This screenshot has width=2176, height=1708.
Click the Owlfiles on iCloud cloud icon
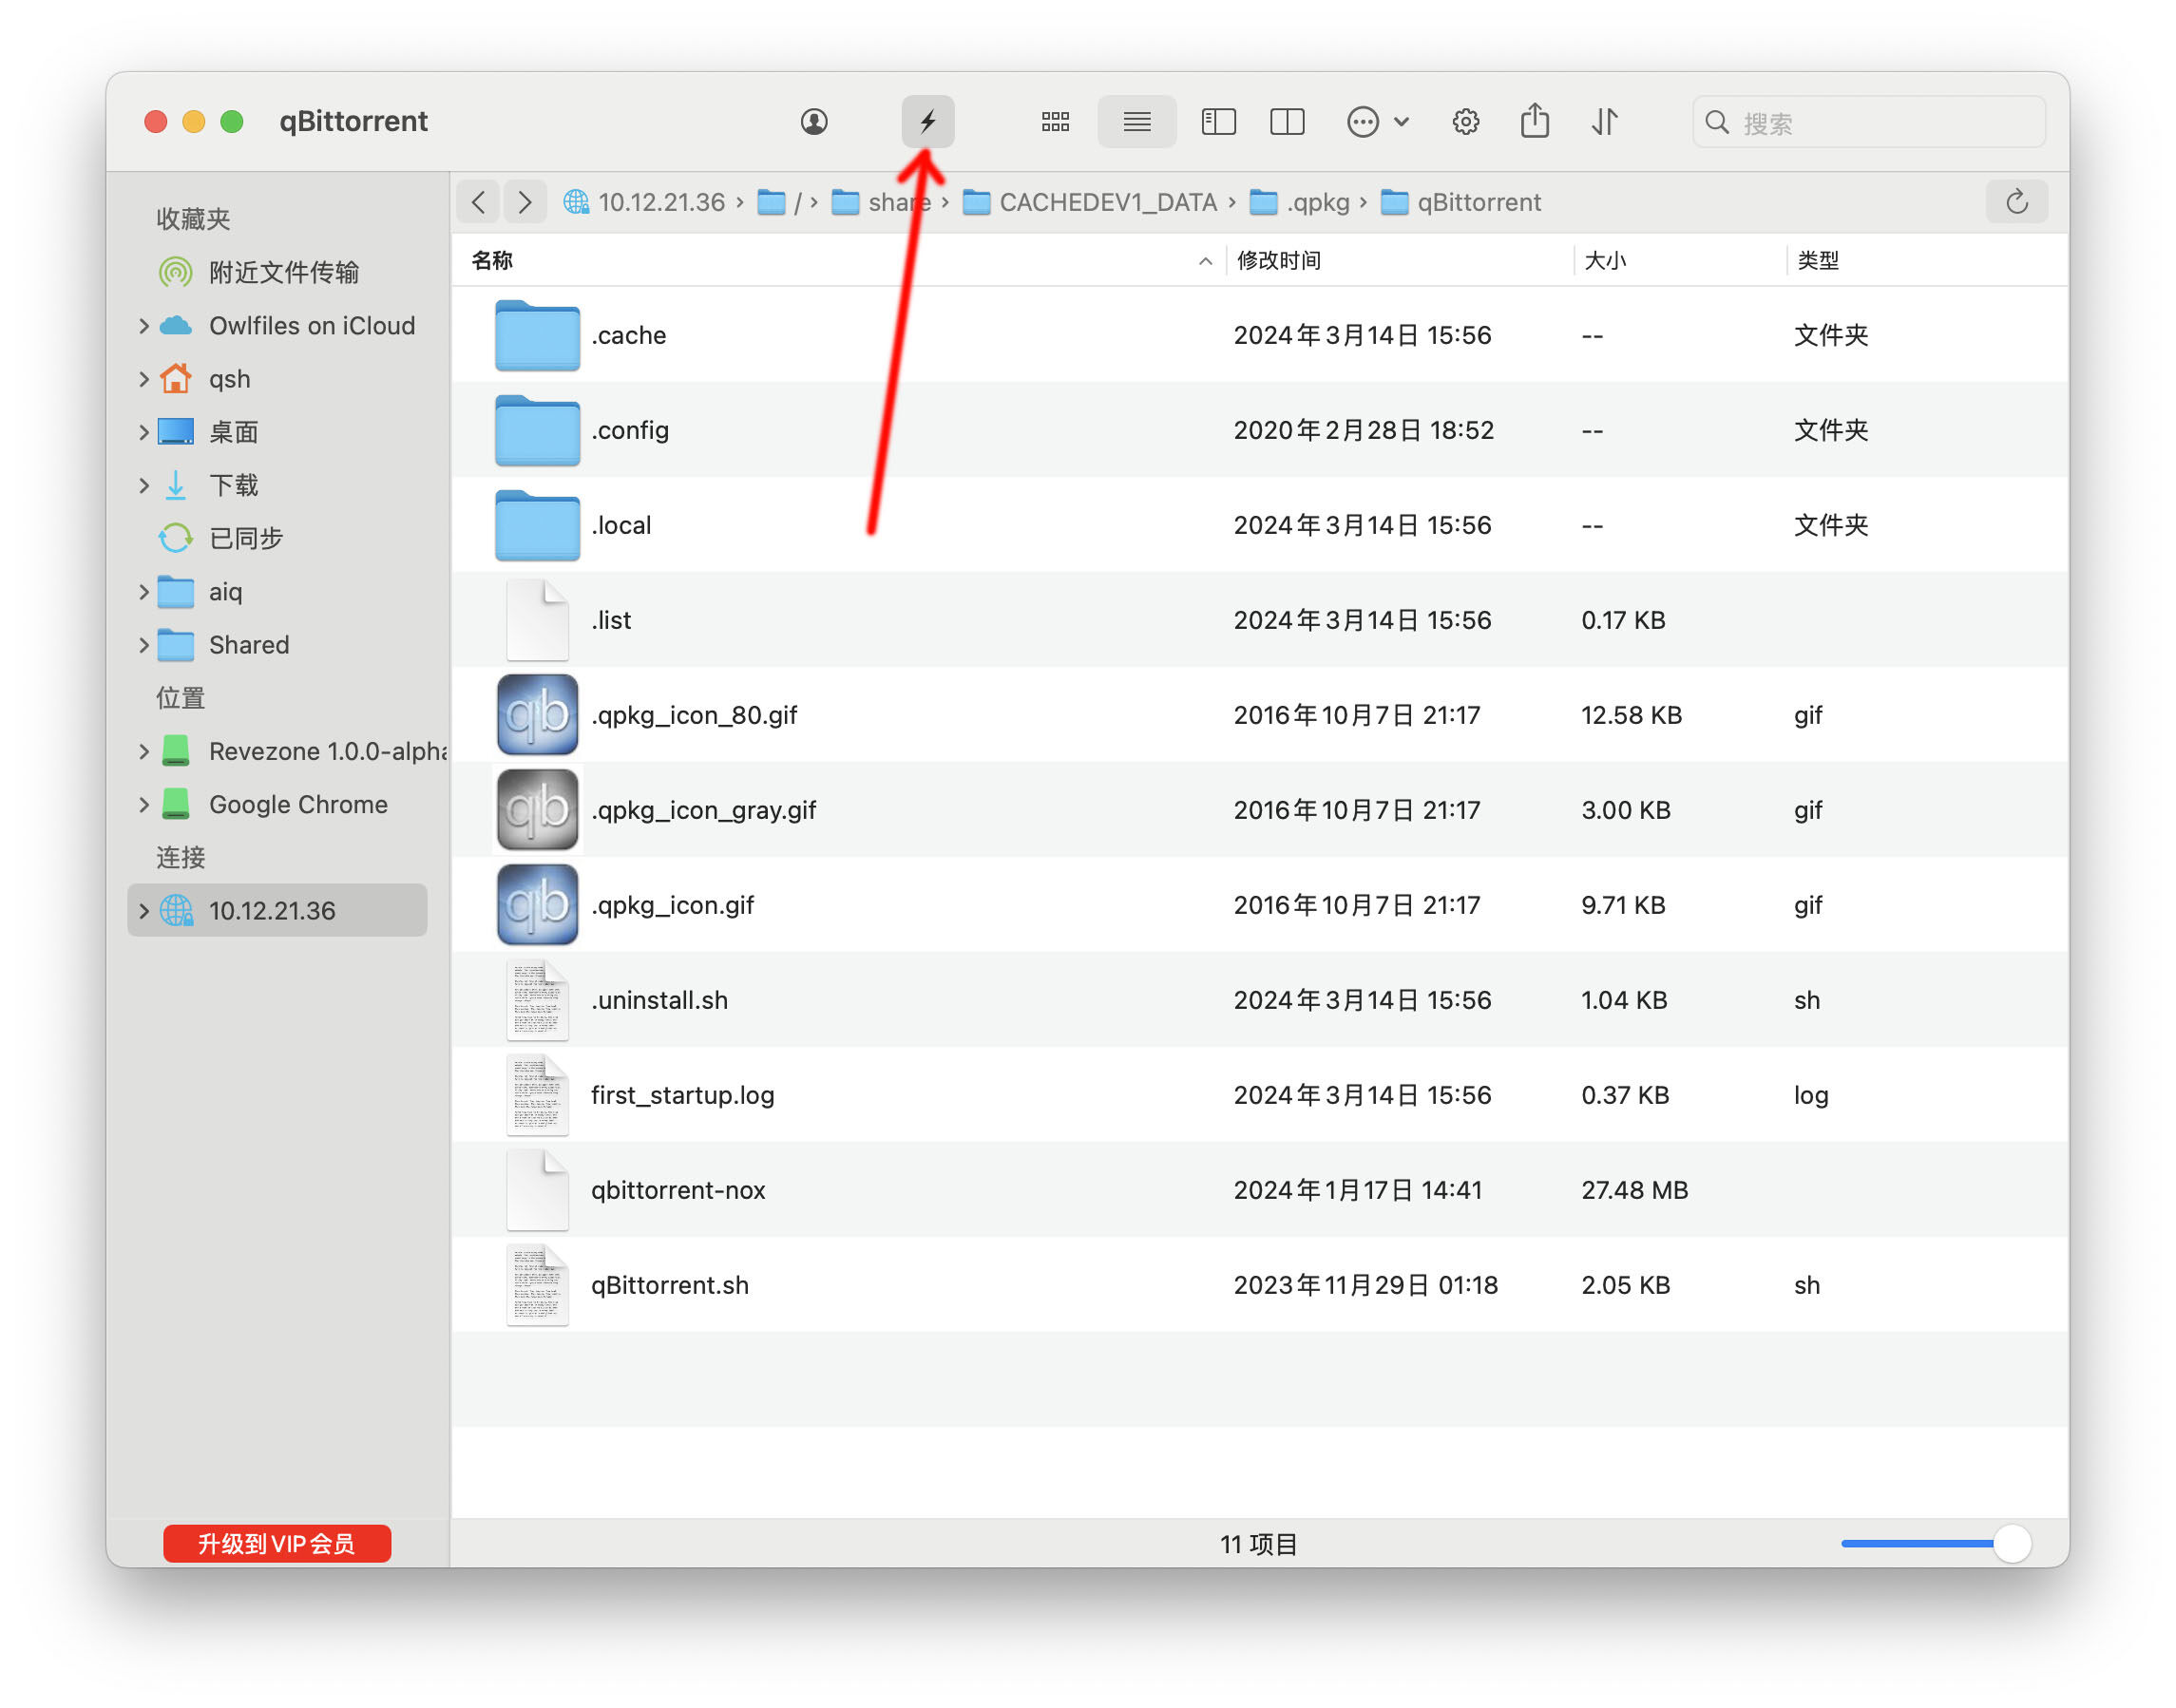(176, 326)
